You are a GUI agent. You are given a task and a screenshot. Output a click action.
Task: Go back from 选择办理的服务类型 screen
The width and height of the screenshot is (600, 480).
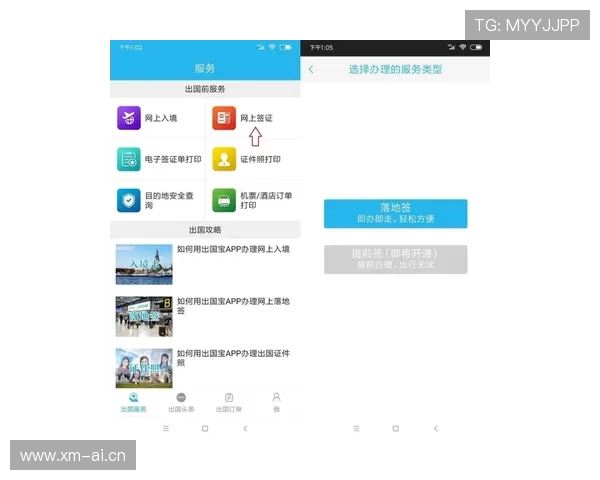311,69
